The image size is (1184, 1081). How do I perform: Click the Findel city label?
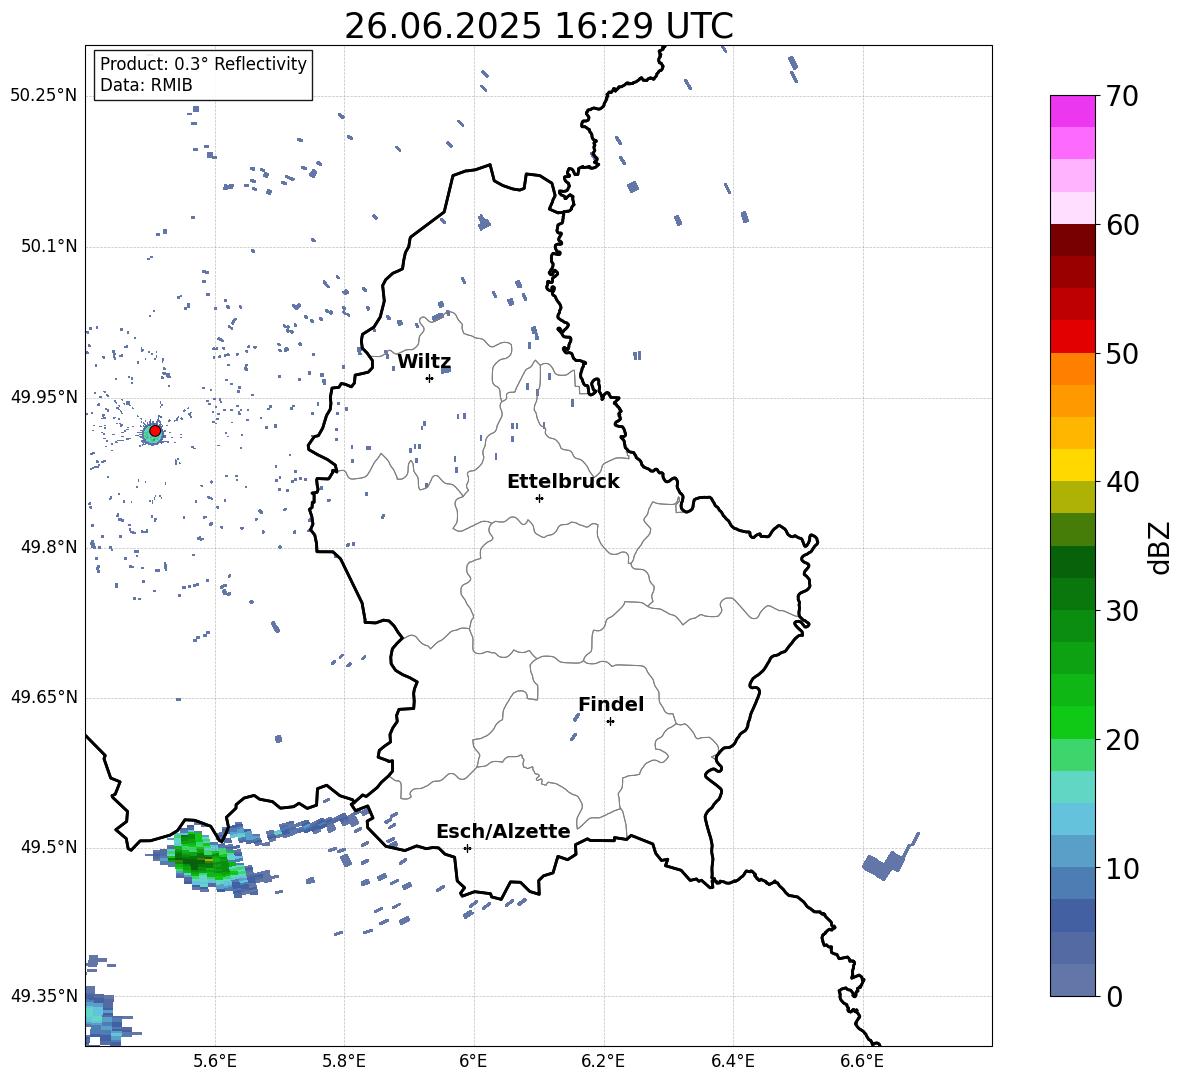click(611, 704)
